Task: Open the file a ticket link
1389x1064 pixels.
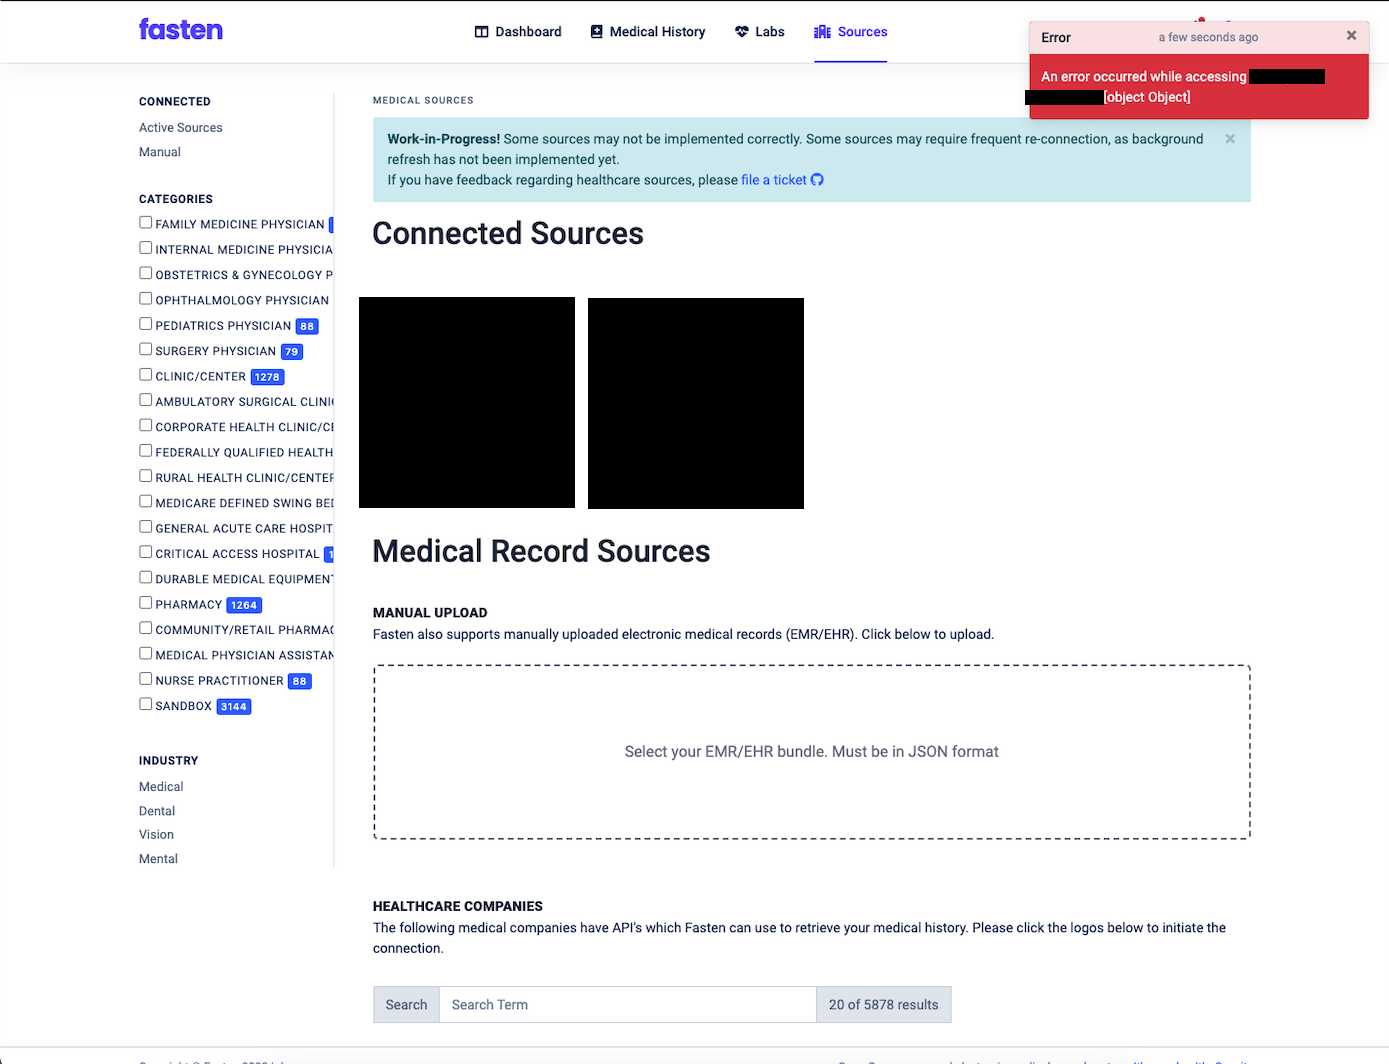Action: tap(772, 180)
